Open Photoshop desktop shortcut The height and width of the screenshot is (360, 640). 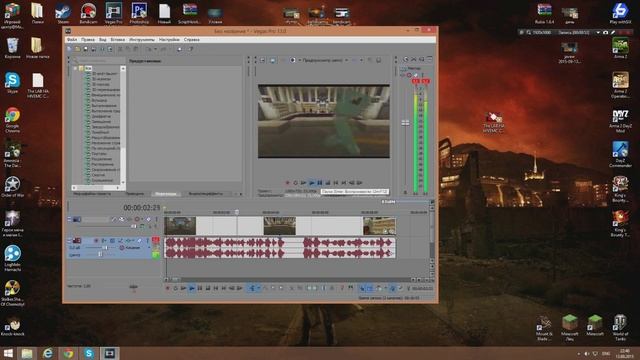pyautogui.click(x=139, y=13)
